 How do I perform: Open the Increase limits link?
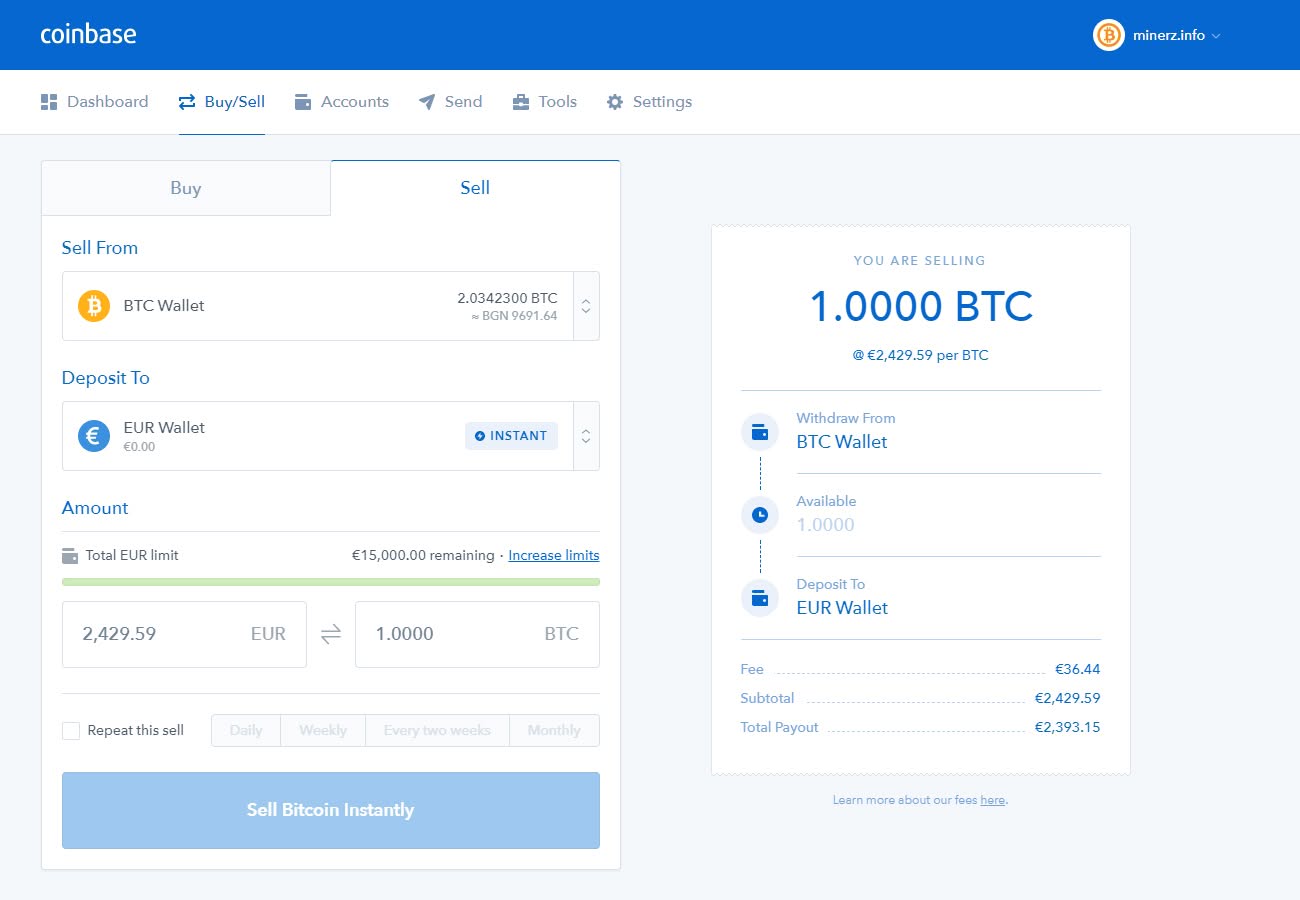click(554, 555)
